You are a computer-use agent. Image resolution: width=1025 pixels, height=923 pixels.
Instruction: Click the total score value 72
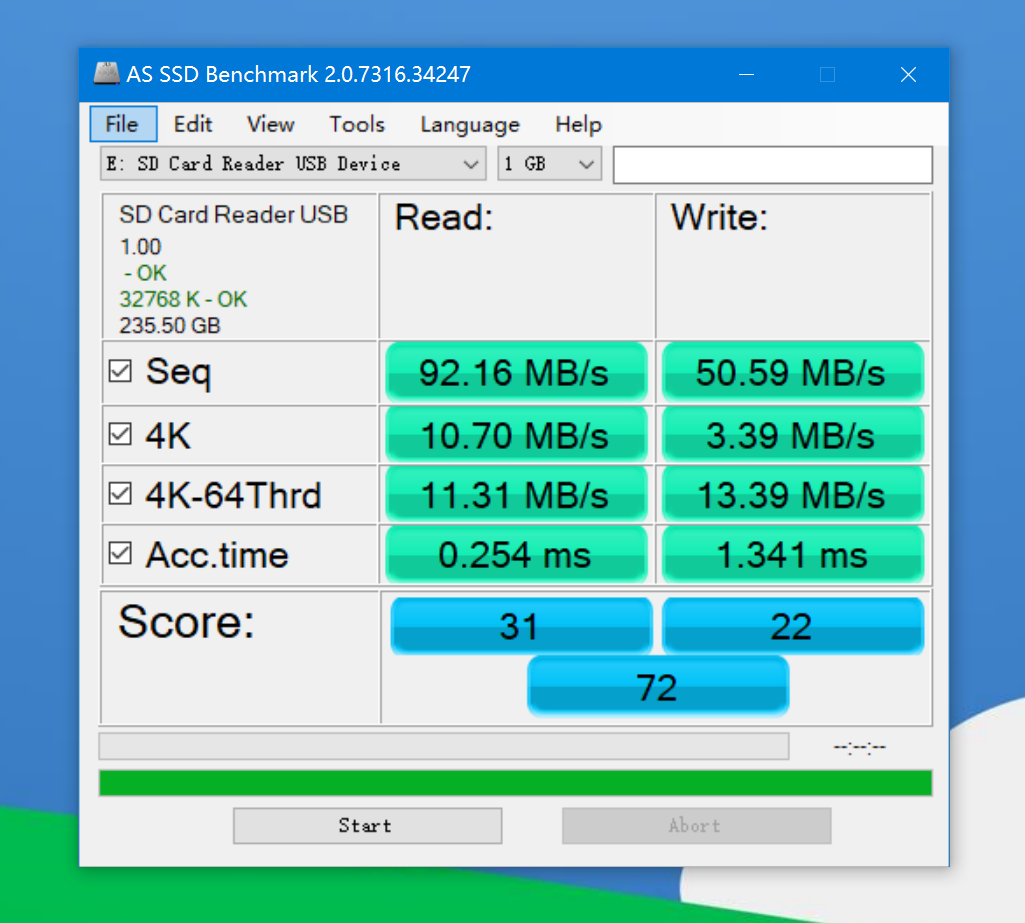[658, 686]
